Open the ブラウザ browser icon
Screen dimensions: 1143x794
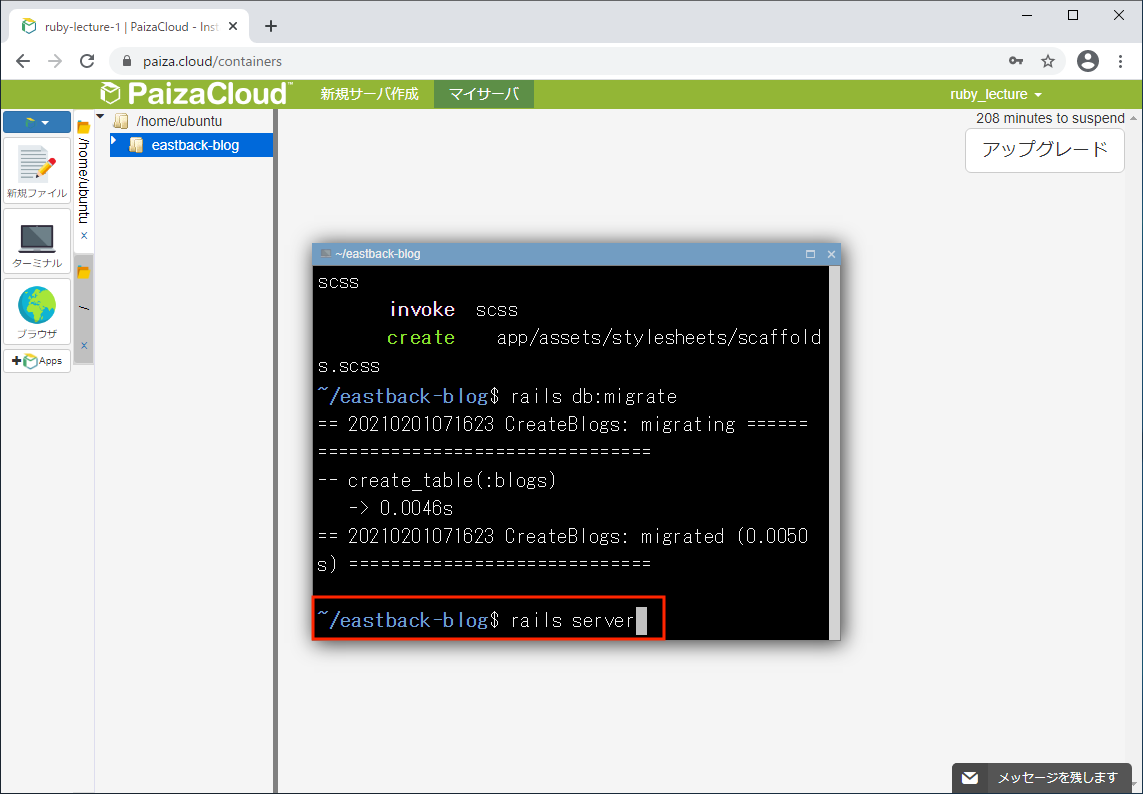click(x=37, y=311)
